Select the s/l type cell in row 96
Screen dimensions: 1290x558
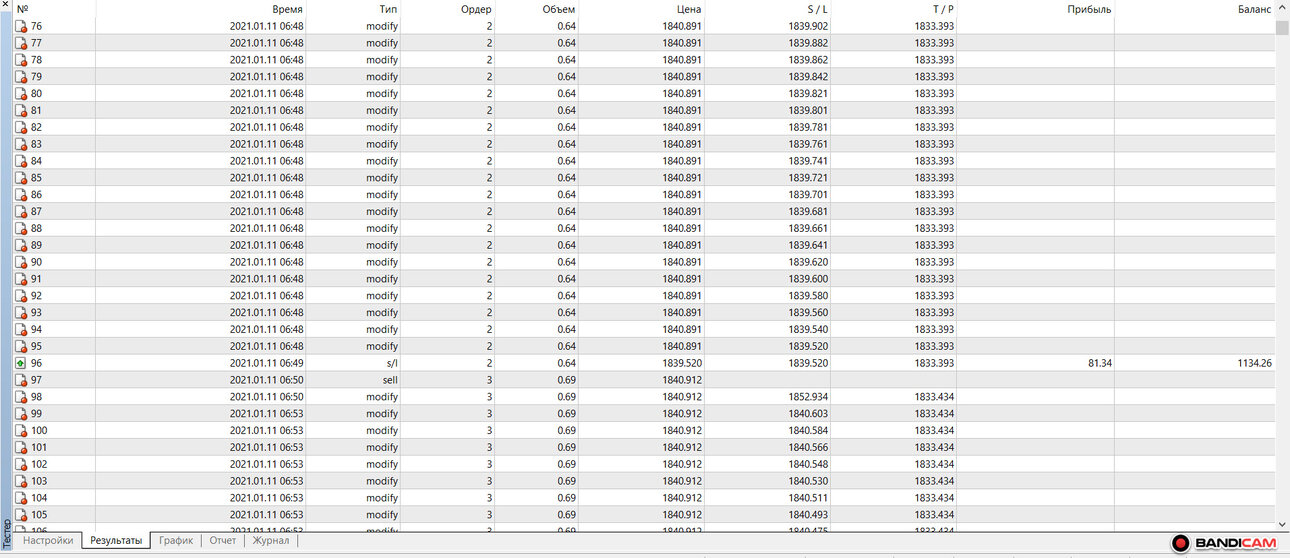click(x=390, y=363)
